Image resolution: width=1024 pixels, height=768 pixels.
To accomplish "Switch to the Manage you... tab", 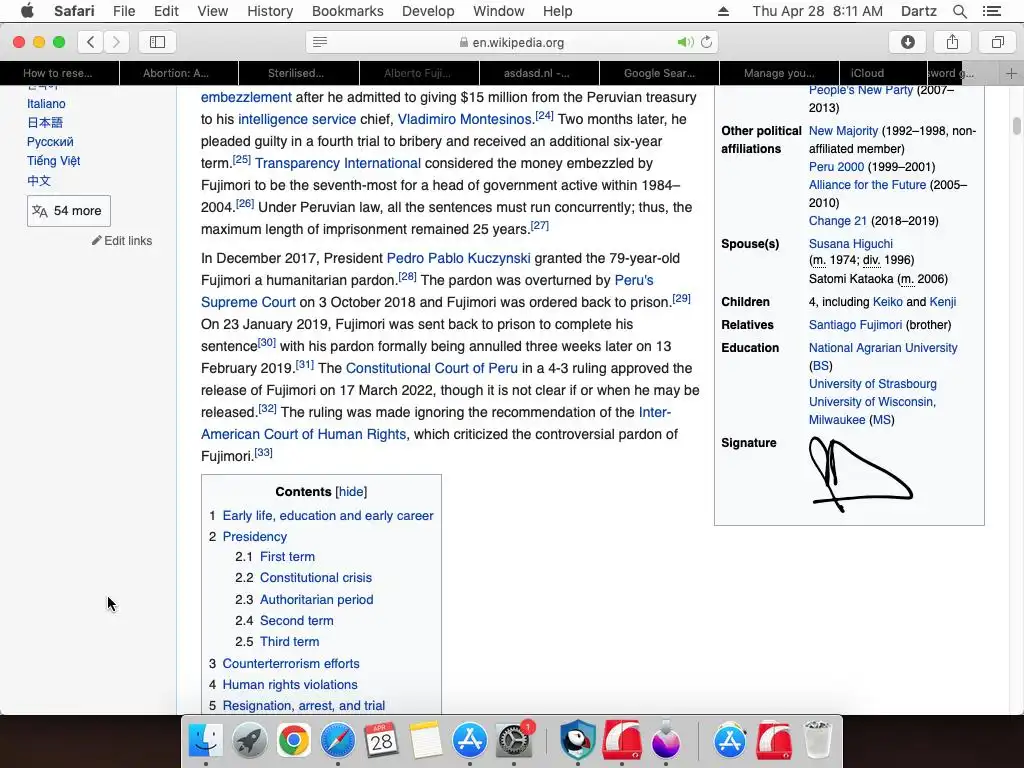I will pos(779,73).
